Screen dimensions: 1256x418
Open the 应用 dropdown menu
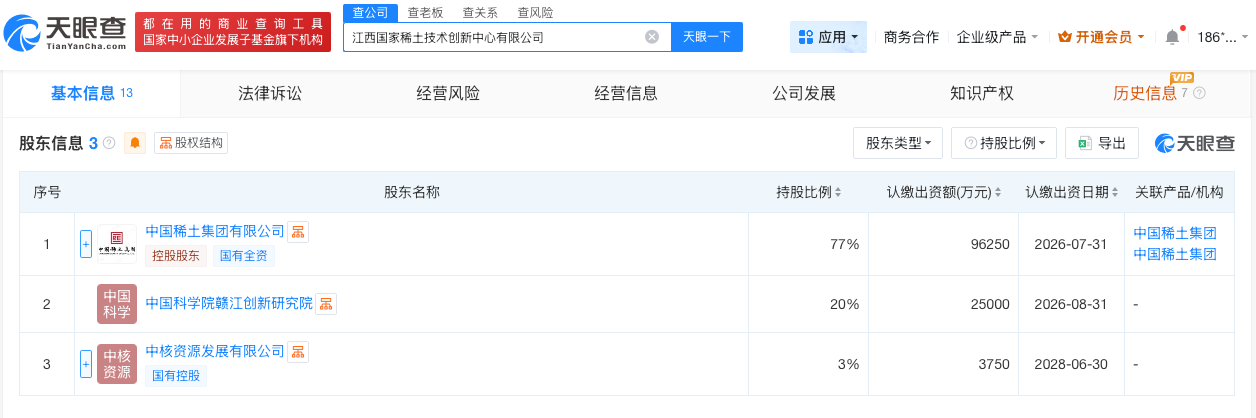pyautogui.click(x=828, y=37)
